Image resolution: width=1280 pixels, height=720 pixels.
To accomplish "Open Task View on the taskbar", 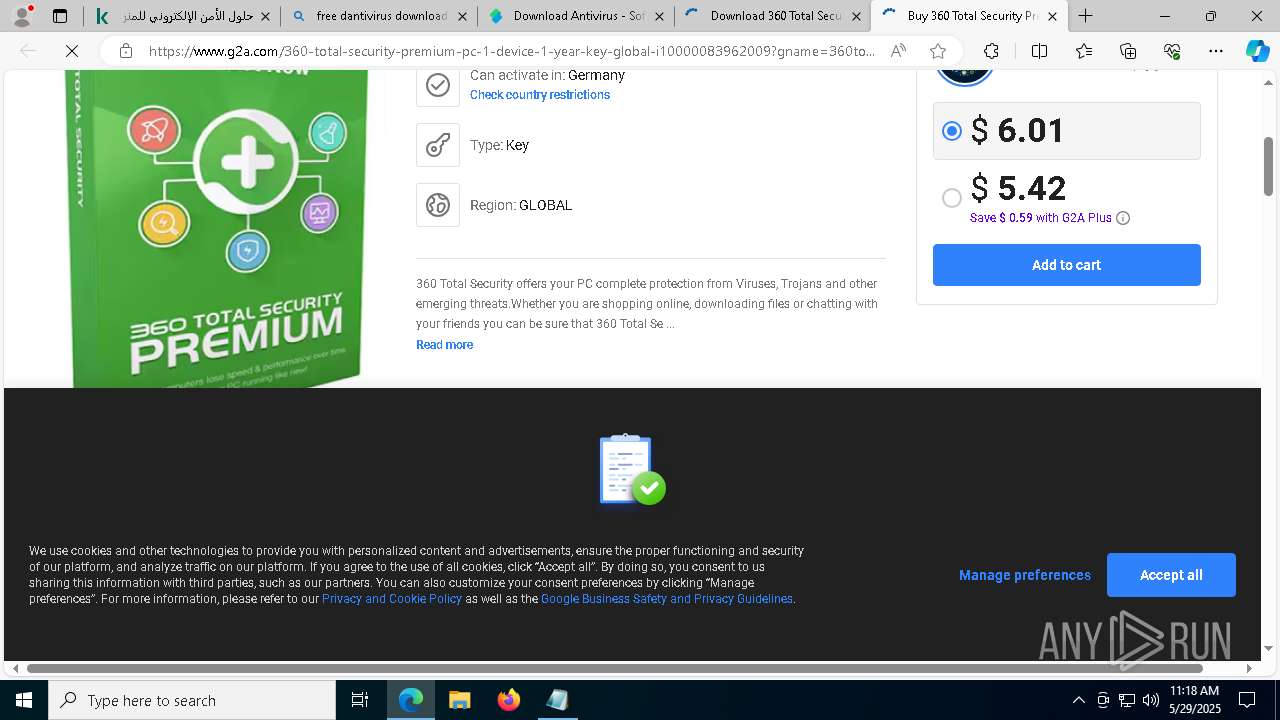I will click(360, 700).
